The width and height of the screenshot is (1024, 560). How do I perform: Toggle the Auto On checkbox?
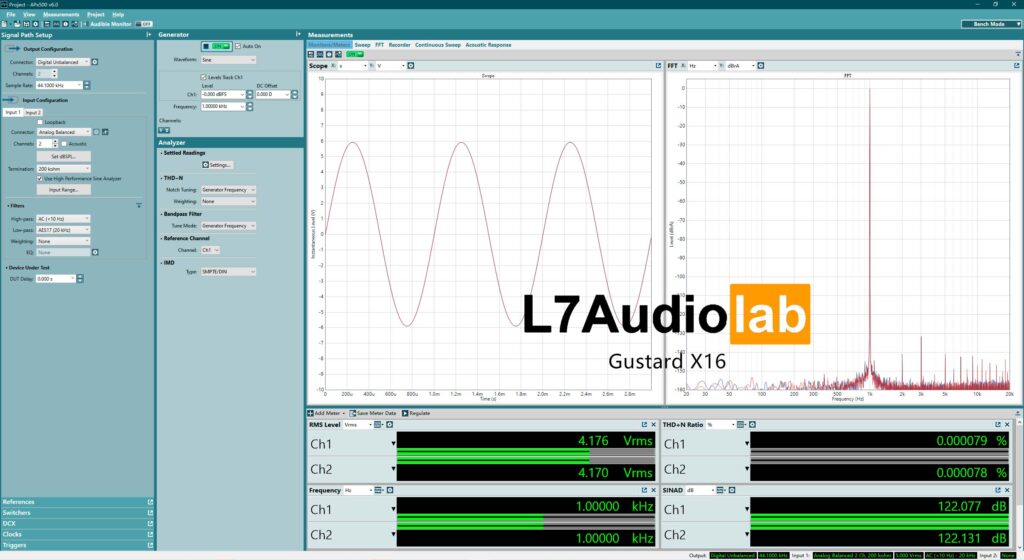[238, 46]
